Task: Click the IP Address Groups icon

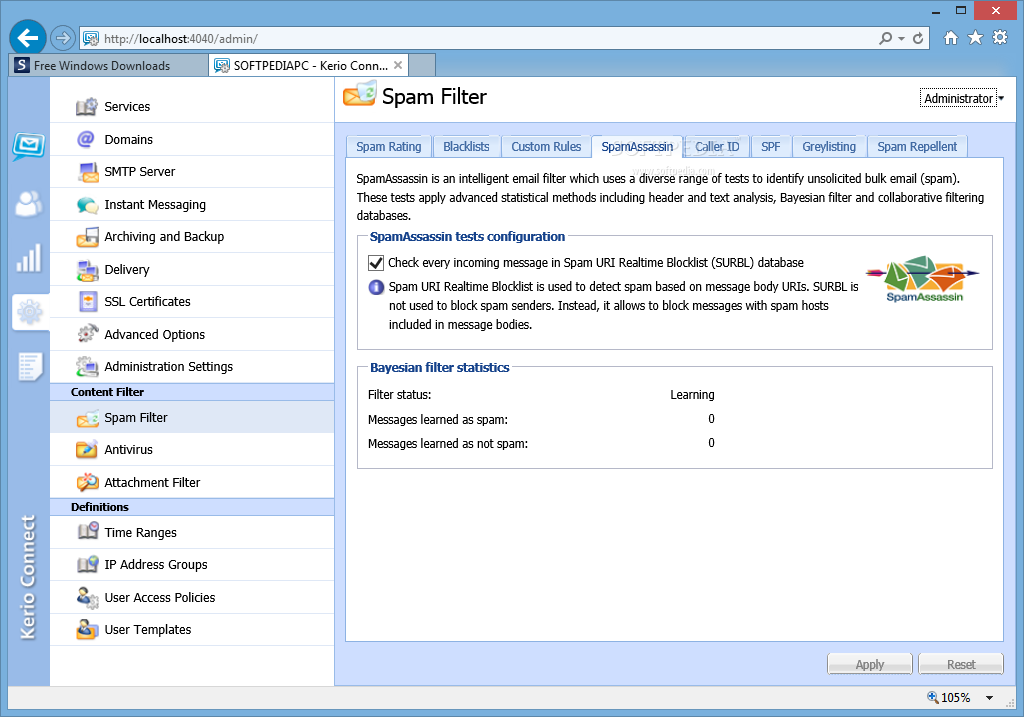Action: click(x=88, y=564)
